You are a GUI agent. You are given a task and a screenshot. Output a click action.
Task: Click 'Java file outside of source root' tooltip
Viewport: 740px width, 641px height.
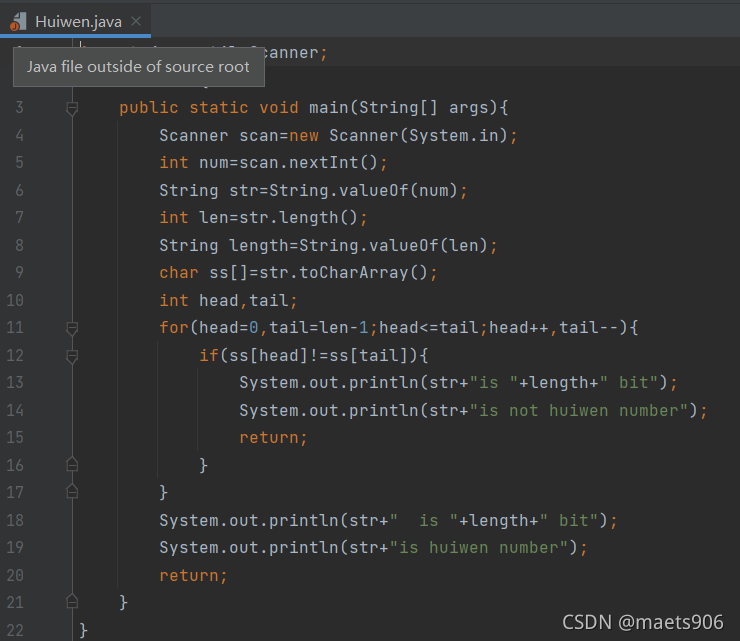click(x=139, y=67)
